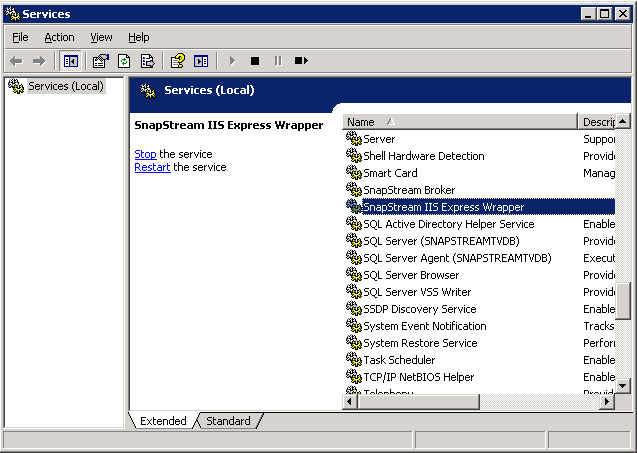
Task: Select the Server service name
Action: (379, 139)
